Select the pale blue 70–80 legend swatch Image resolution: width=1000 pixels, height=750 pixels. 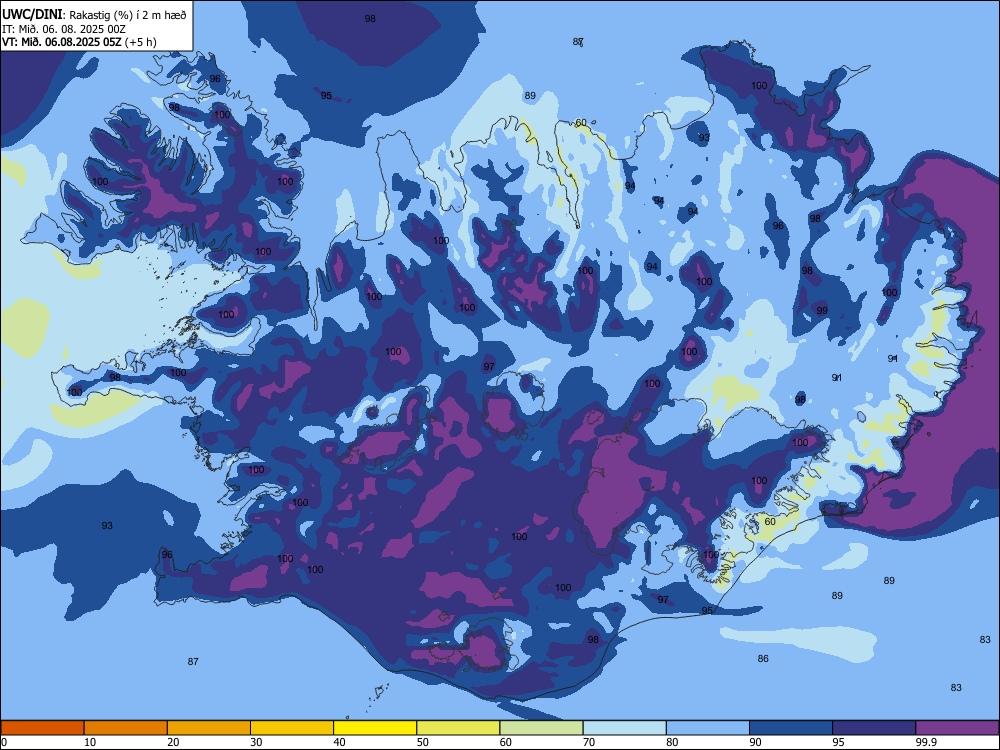coord(624,728)
